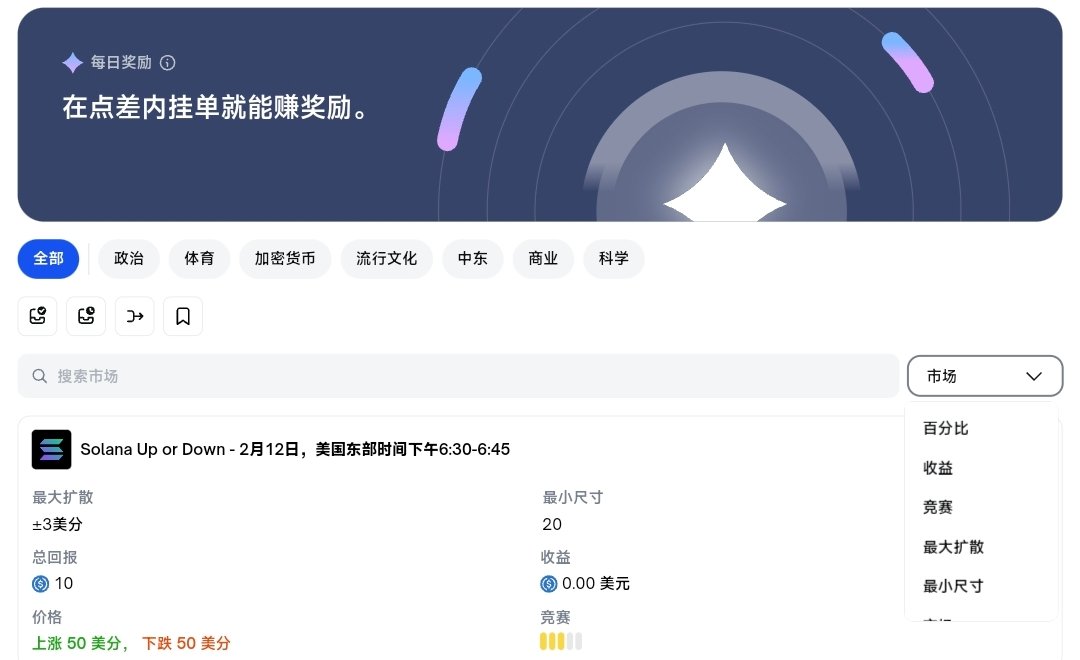The width and height of the screenshot is (1080, 660).
Task: Choose 最小尺寸 in the sort dropdown
Action: [x=953, y=587]
